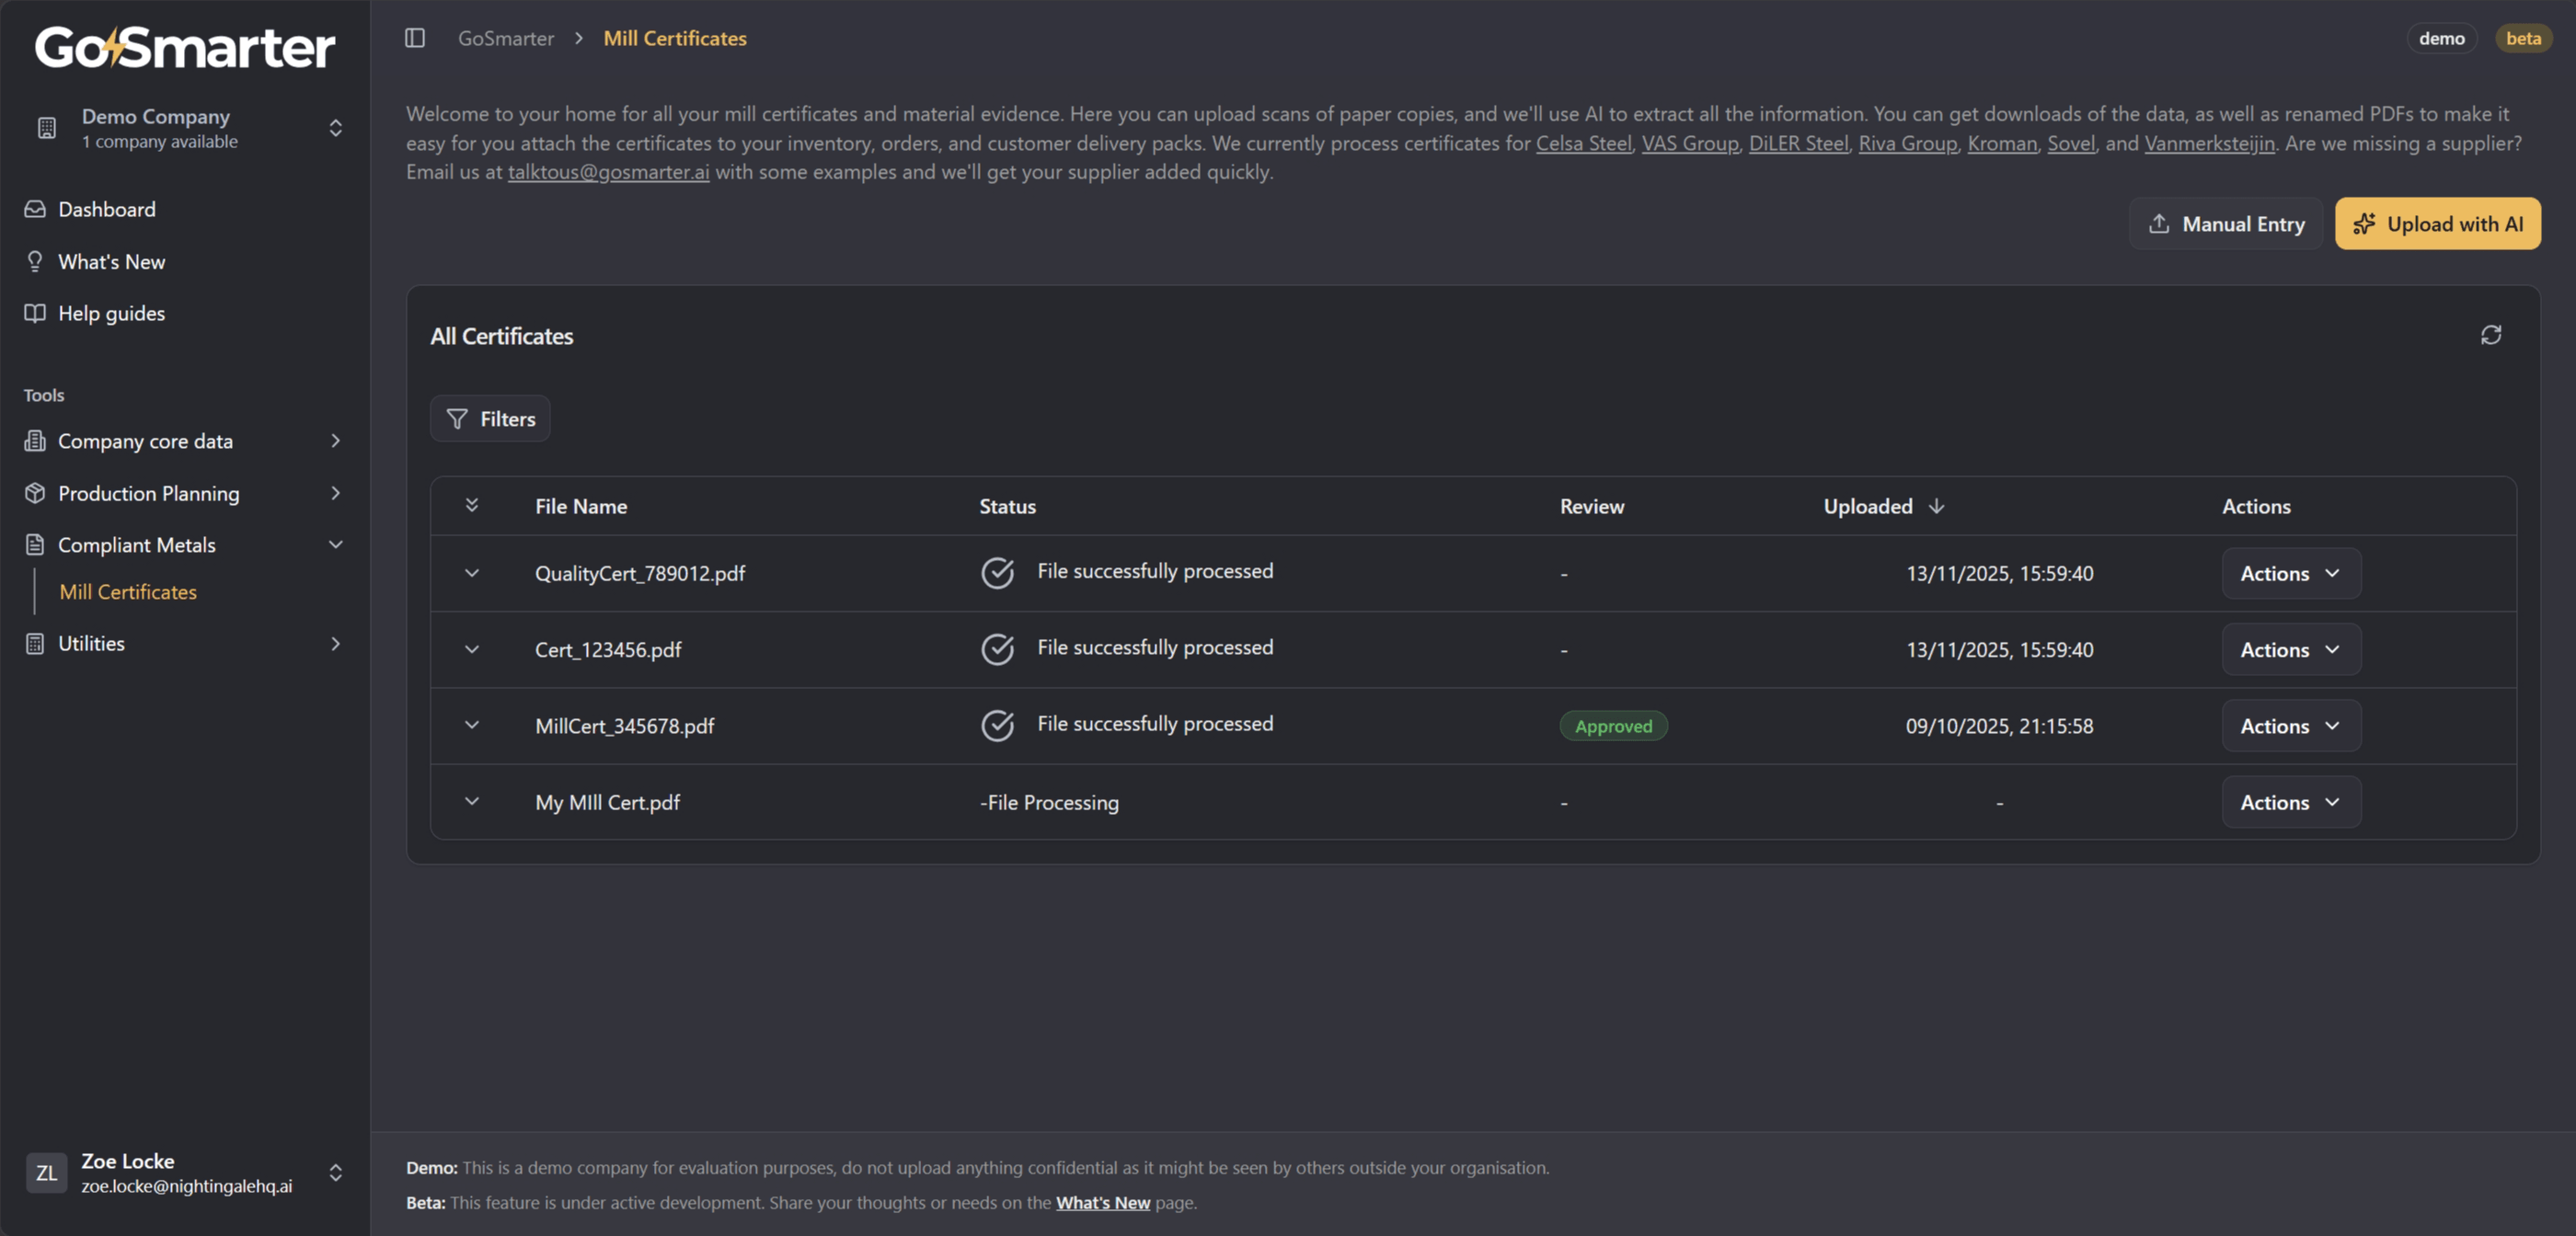Click the All Certificates heading

[502, 336]
